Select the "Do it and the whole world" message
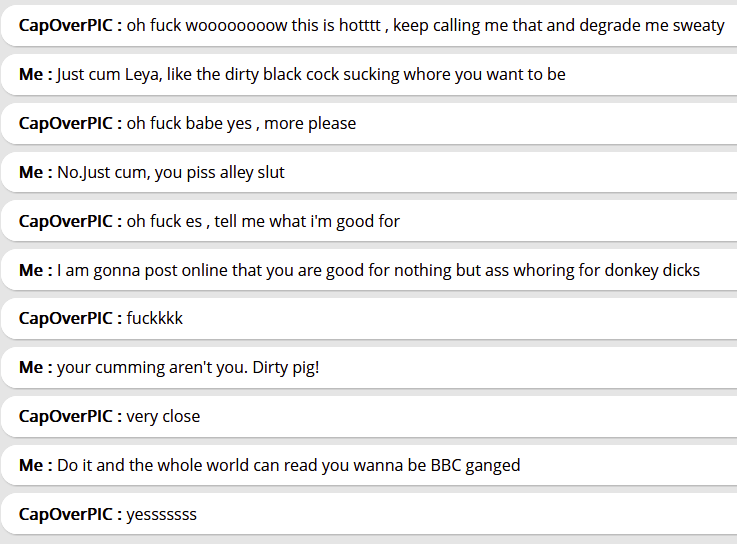The image size is (737, 544). (x=288, y=466)
